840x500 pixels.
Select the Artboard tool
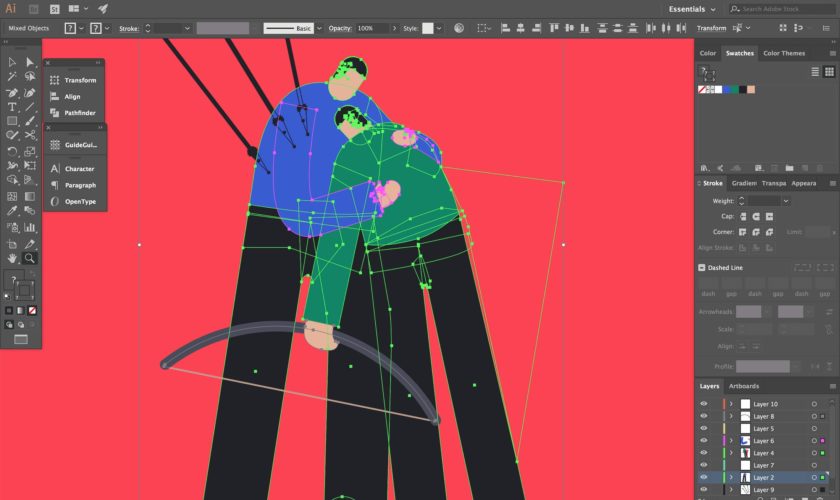(12, 244)
